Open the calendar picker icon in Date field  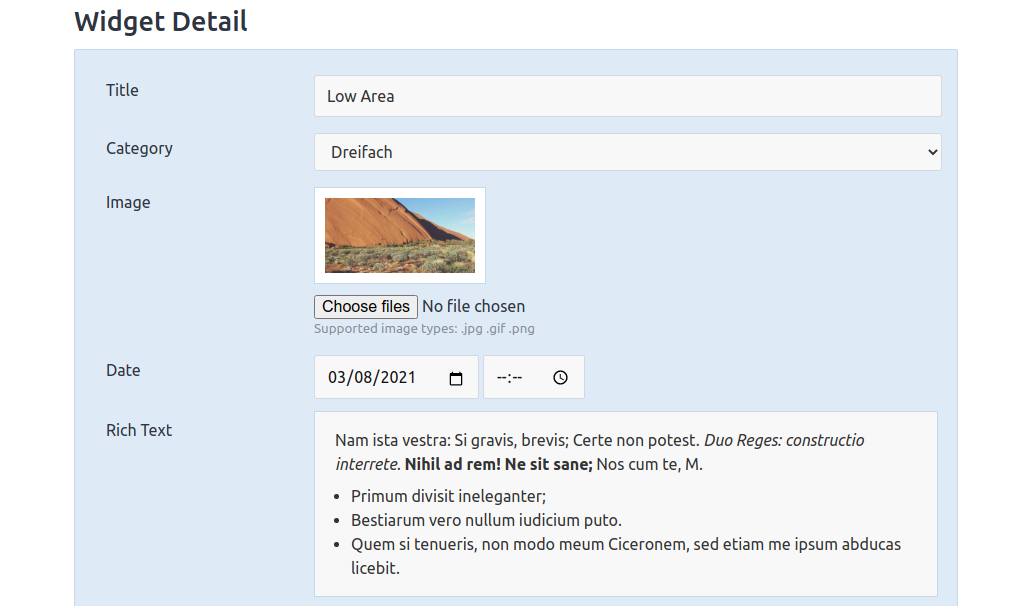pos(456,378)
